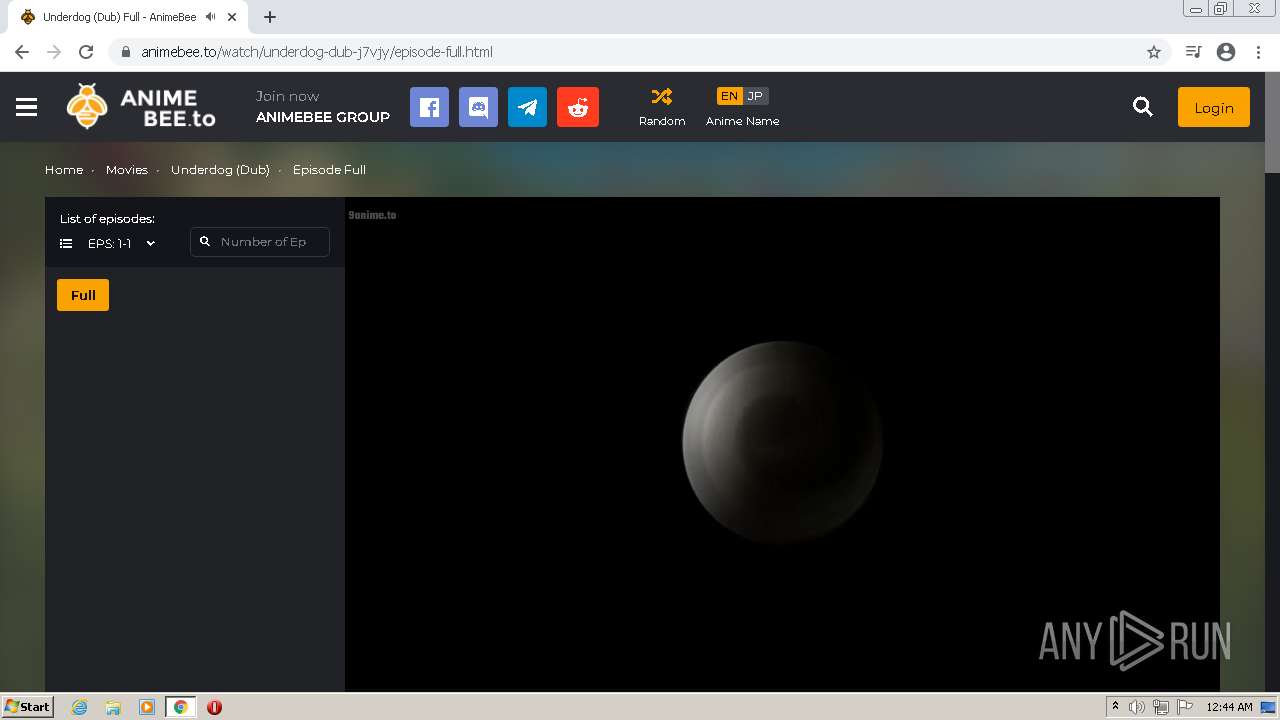Switch anime name to EN
This screenshot has height=720, width=1280.
pyautogui.click(x=729, y=96)
